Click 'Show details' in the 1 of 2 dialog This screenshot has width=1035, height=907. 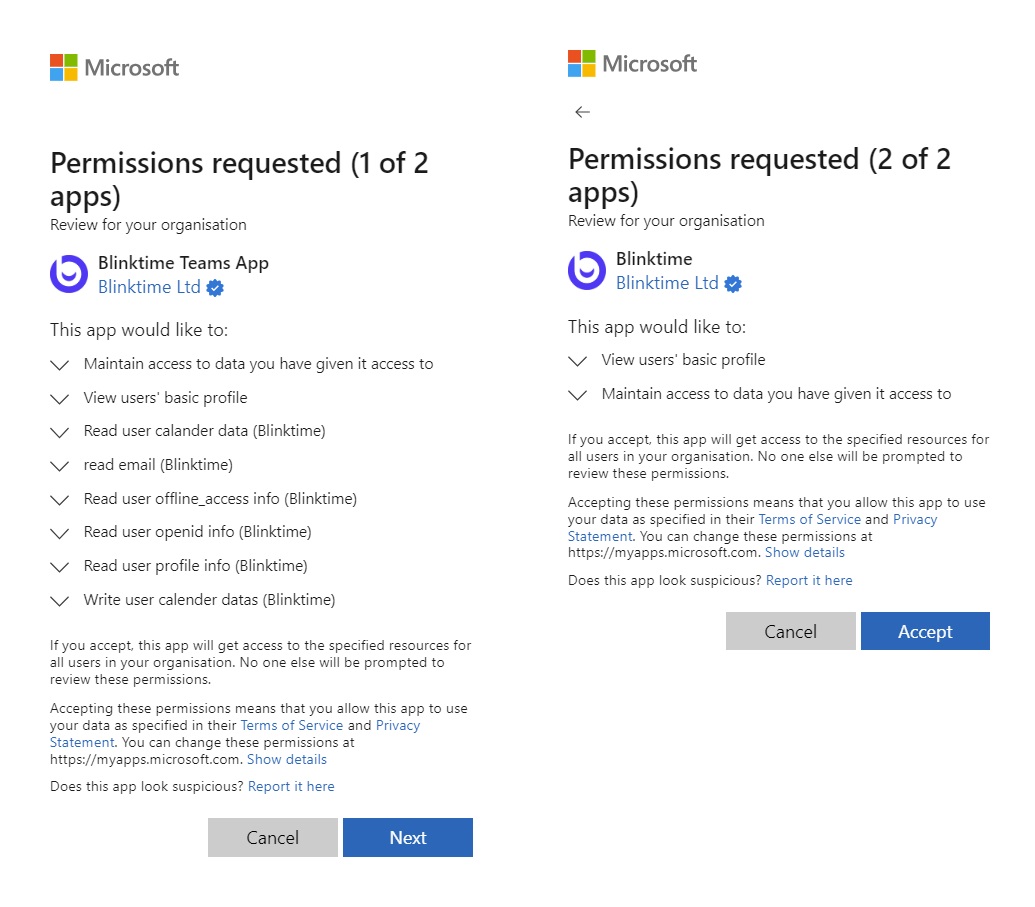(286, 759)
